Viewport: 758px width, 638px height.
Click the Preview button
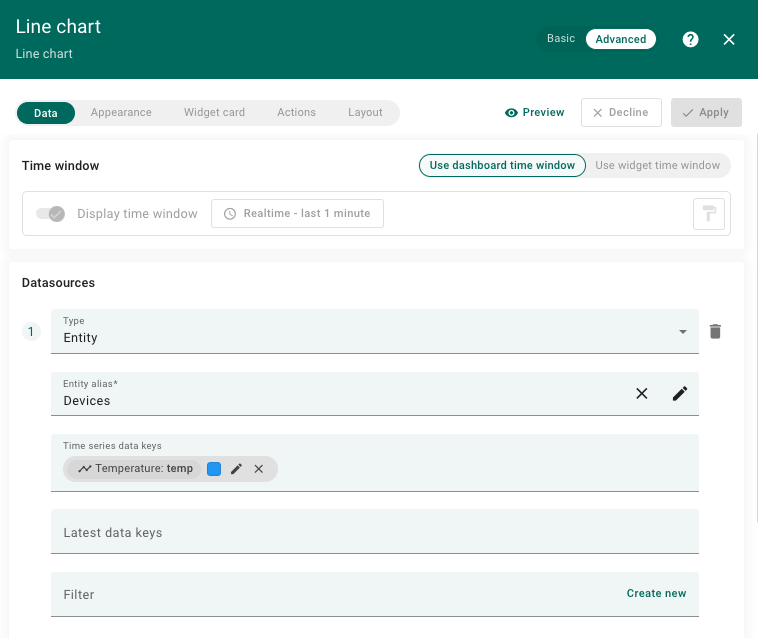pyautogui.click(x=534, y=113)
